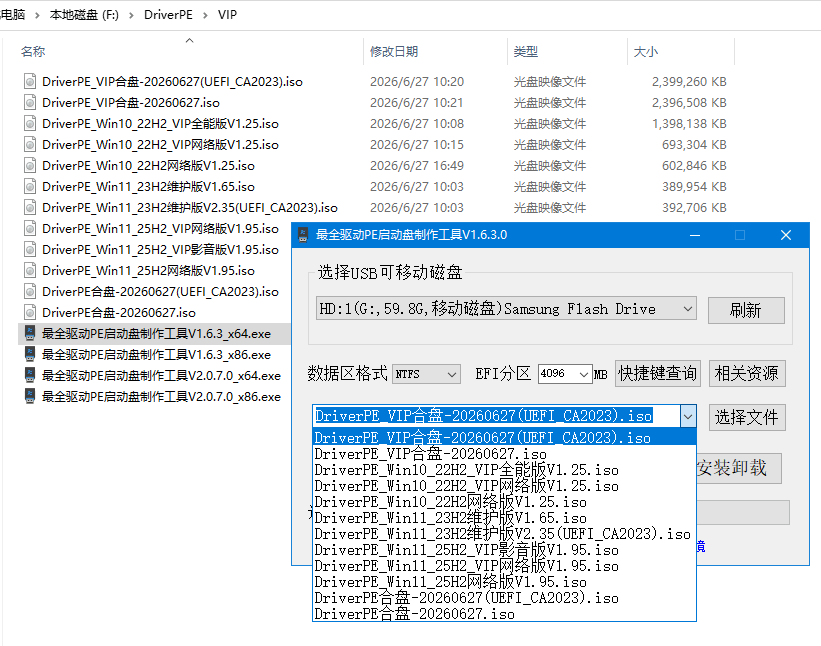Open the 数据区格式 NTFS dropdown
The image size is (821, 646).
[452, 374]
